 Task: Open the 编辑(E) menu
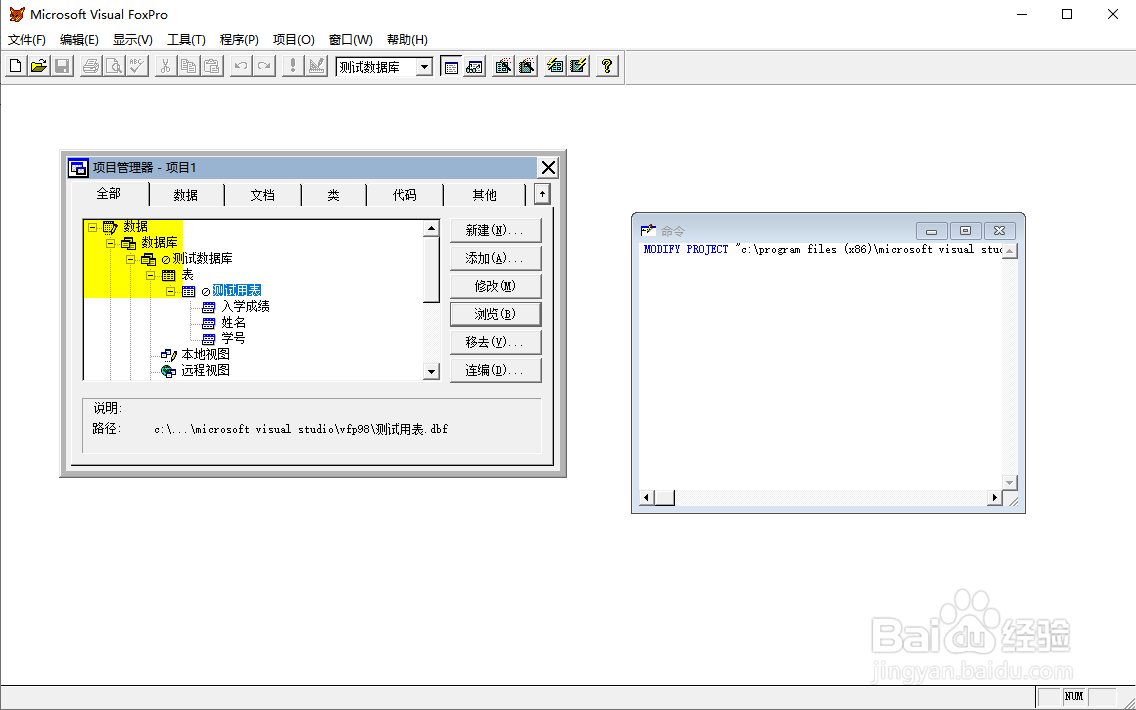click(79, 40)
